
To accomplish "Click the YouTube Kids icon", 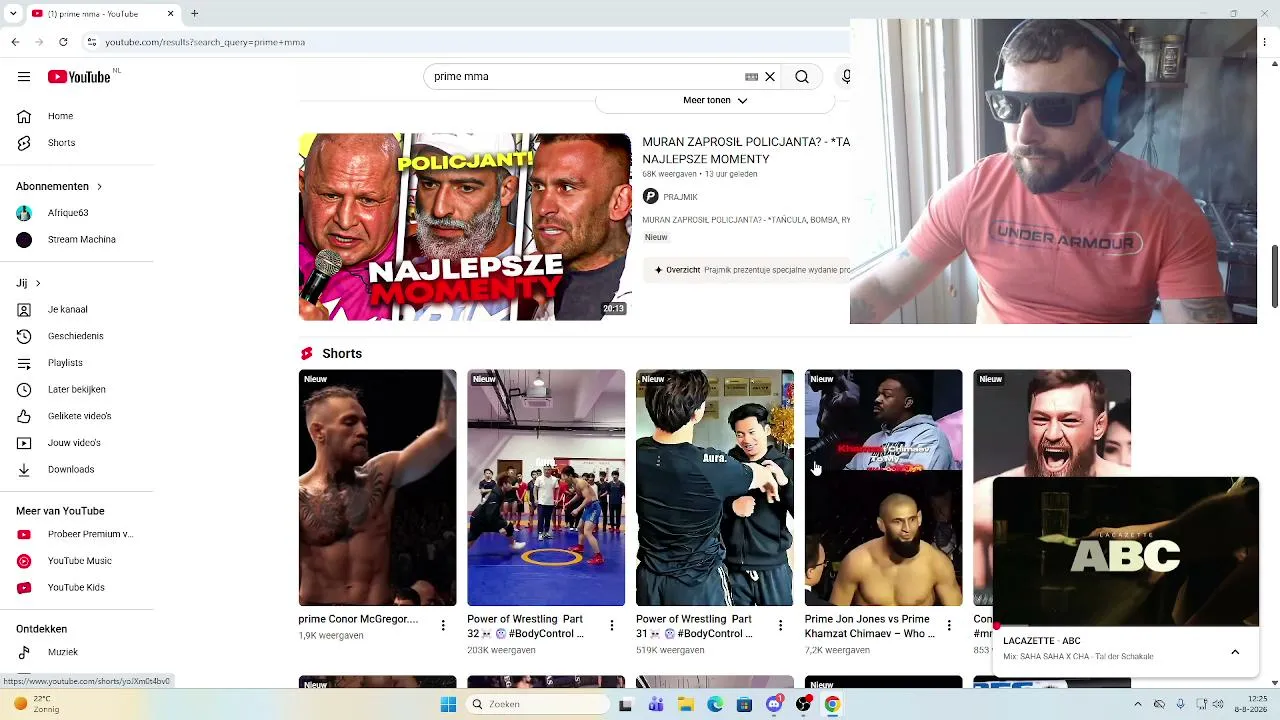I will point(24,588).
